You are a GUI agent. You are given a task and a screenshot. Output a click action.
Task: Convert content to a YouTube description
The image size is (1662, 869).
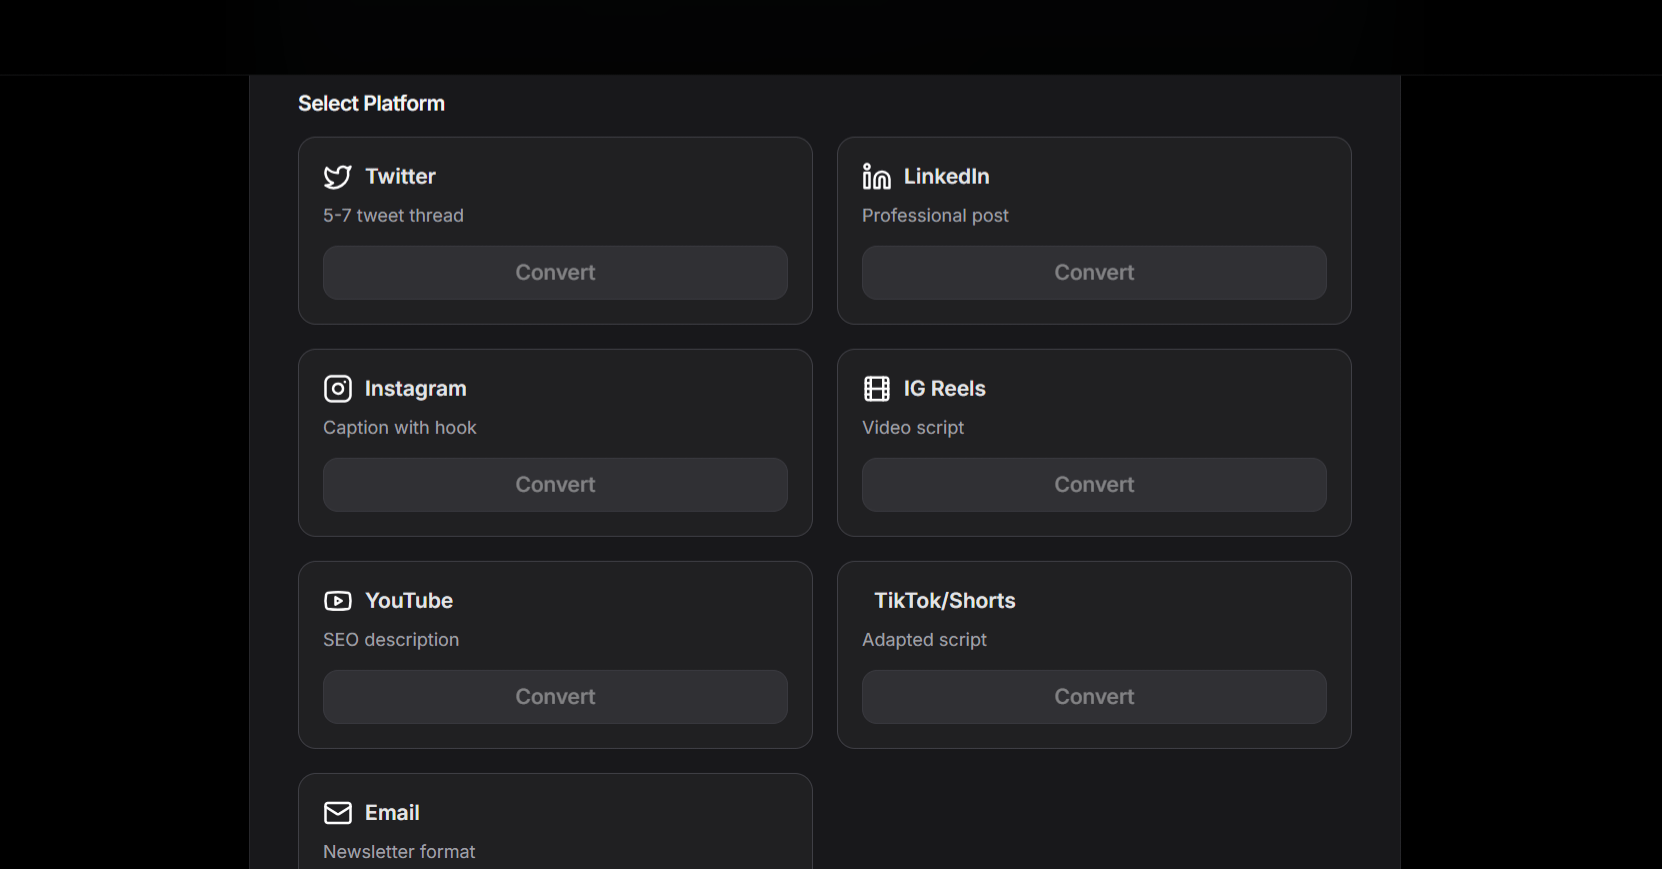click(x=555, y=697)
